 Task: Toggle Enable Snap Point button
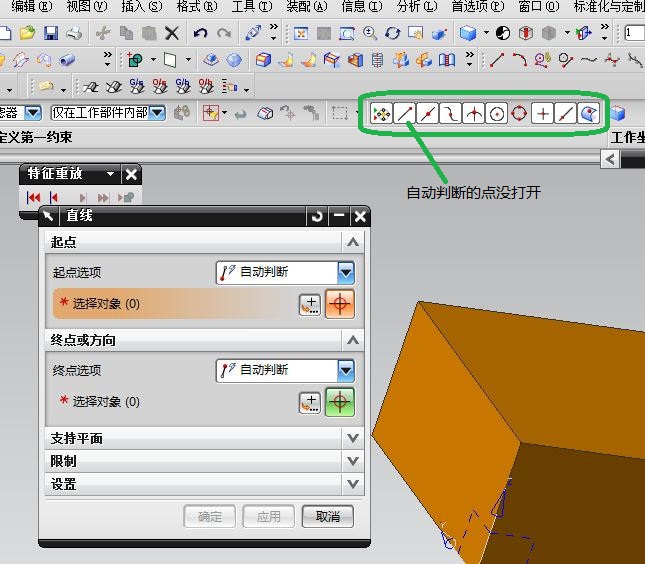point(381,113)
